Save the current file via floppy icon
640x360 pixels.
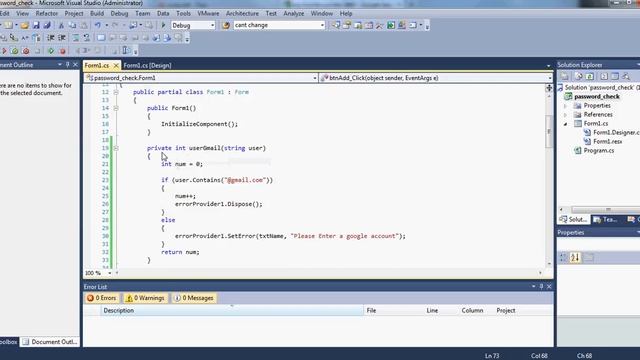click(x=36, y=25)
